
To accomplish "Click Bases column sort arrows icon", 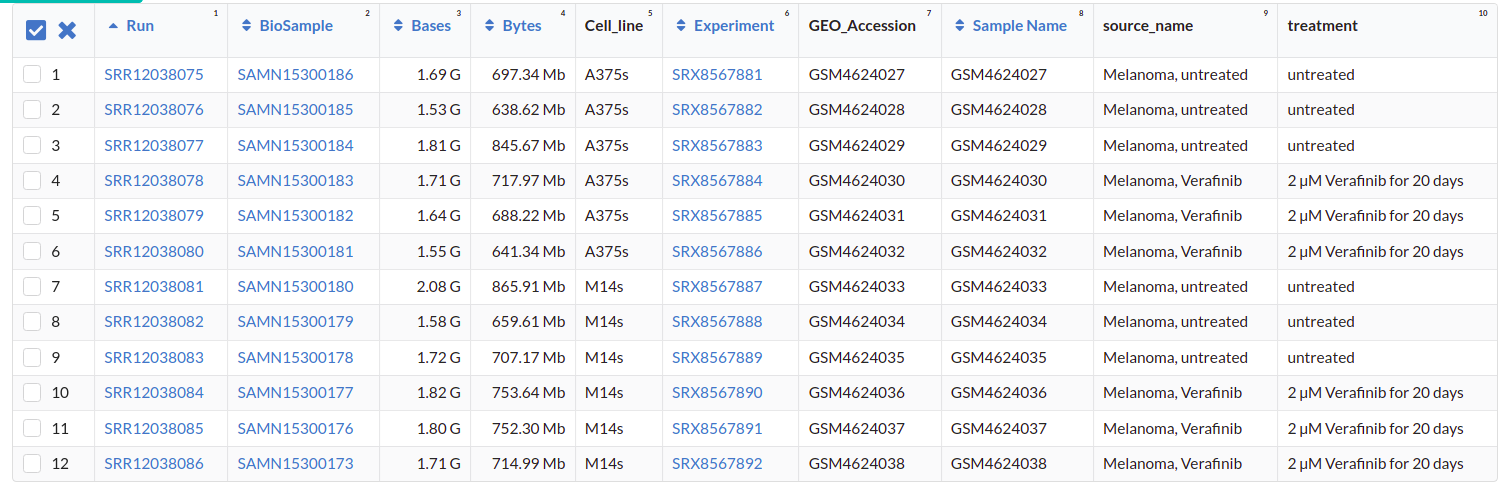I will coord(399,26).
